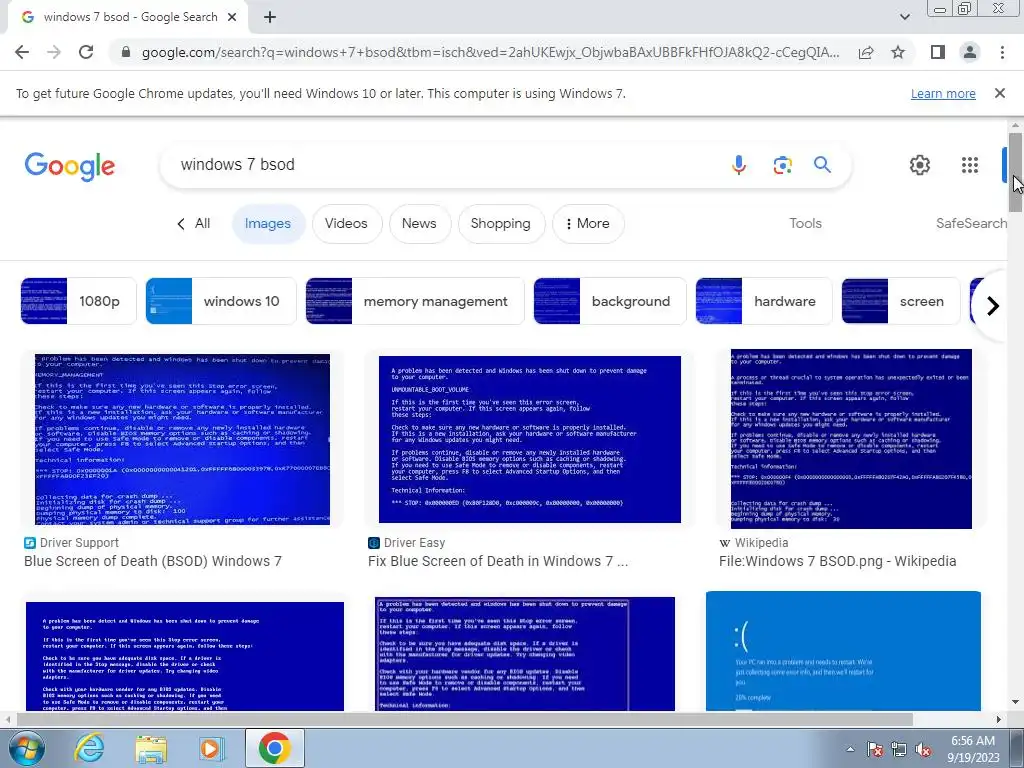Viewport: 1024px width, 768px height.
Task: Click the browser forward arrow
Action: point(54,52)
